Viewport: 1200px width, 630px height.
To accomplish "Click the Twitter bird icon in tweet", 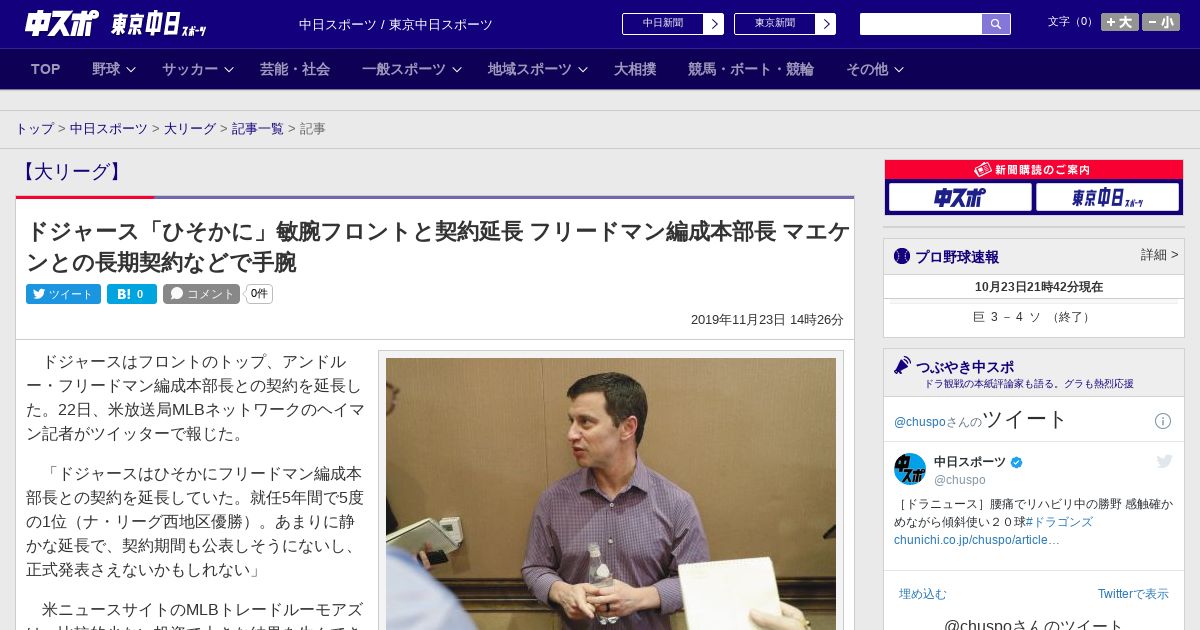I will point(1165,461).
